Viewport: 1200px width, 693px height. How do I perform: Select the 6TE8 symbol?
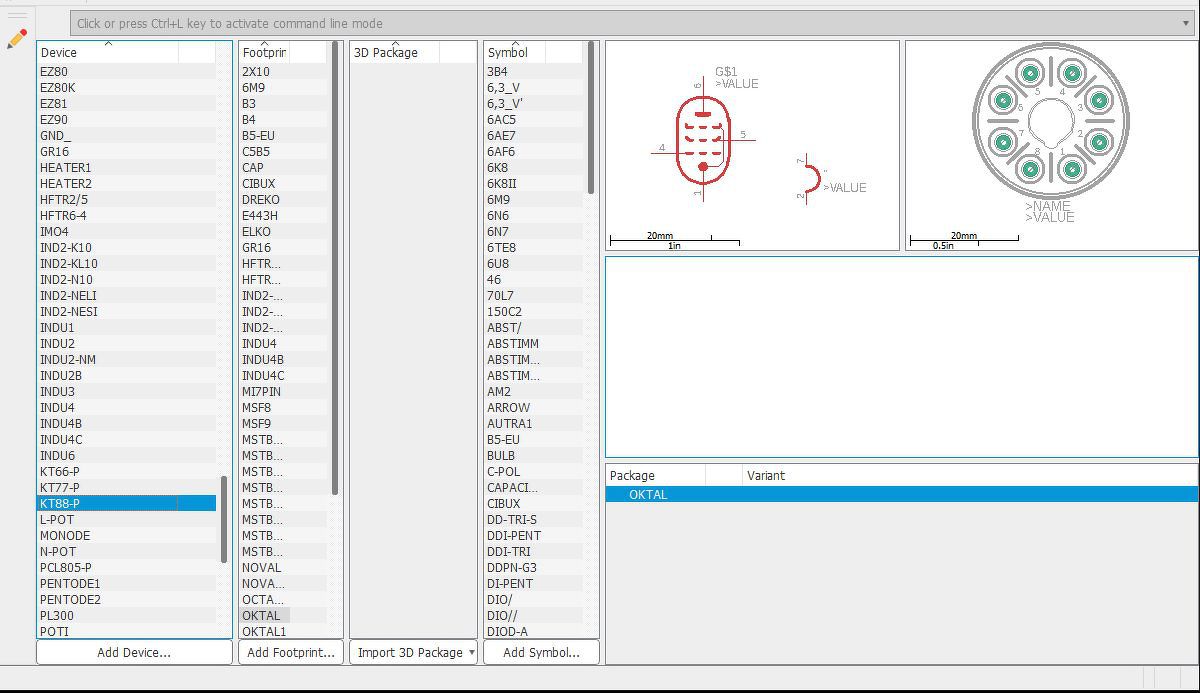click(533, 247)
